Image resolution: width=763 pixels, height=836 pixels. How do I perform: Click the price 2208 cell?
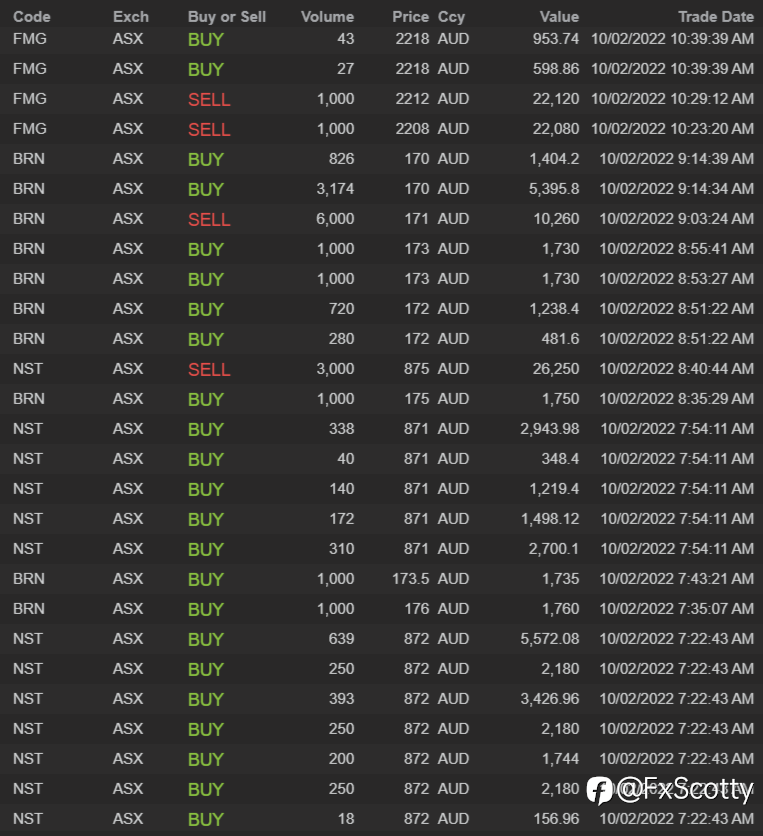(412, 128)
